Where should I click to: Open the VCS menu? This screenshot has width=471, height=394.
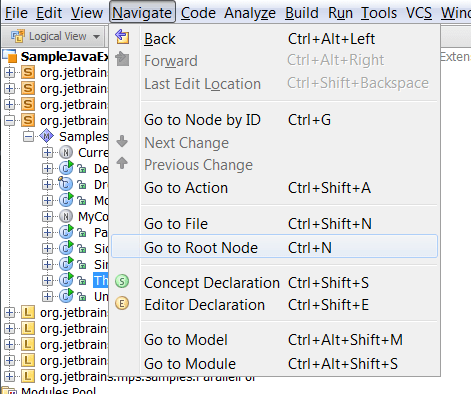click(419, 13)
